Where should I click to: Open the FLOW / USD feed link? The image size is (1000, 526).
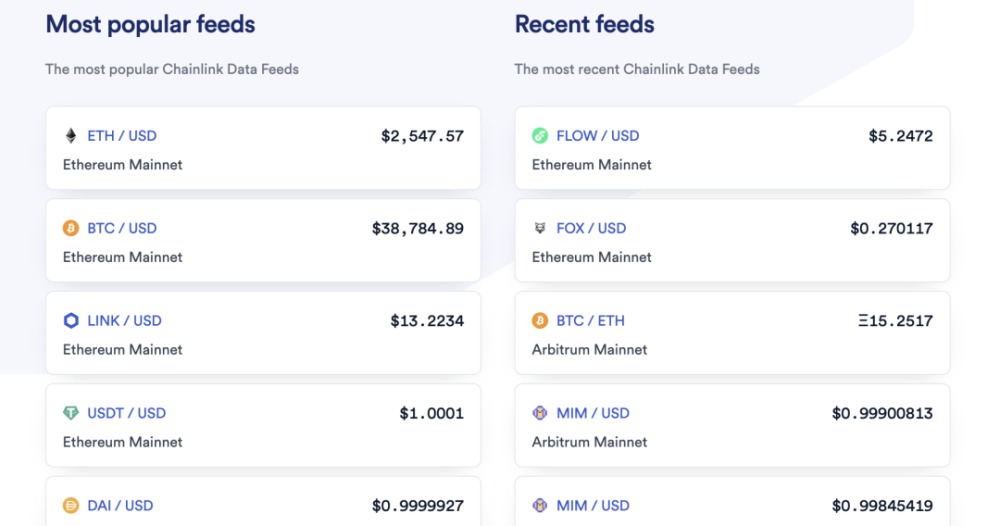coord(598,136)
